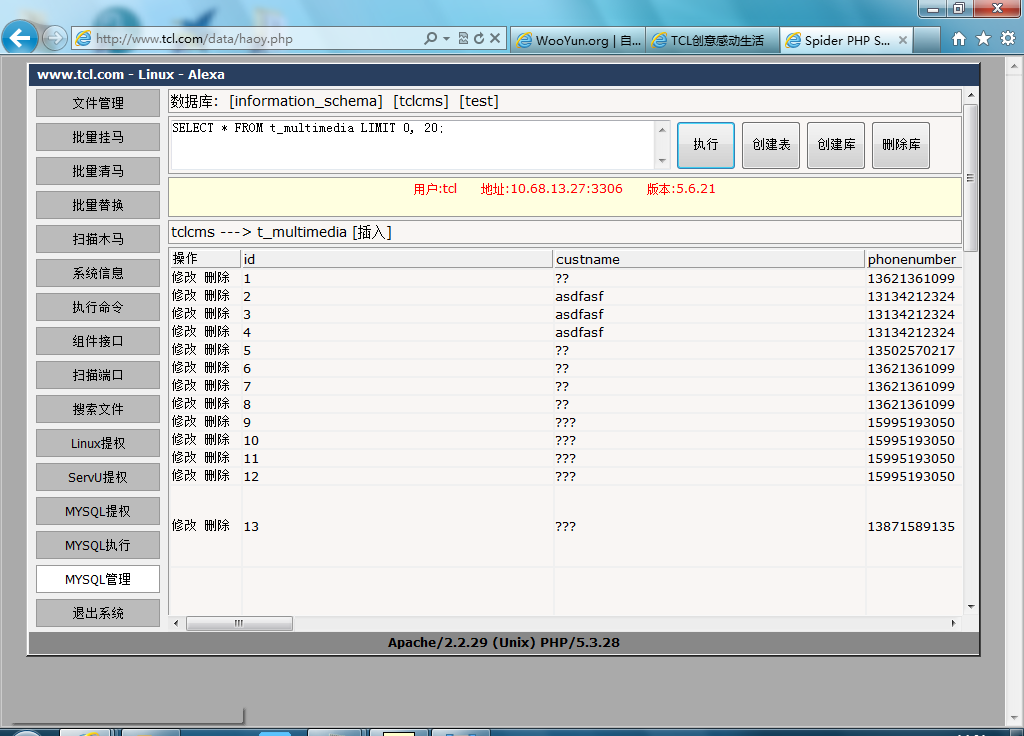Open browser Tools gear icon
Screen dimensions: 1024x736
[1008, 39]
